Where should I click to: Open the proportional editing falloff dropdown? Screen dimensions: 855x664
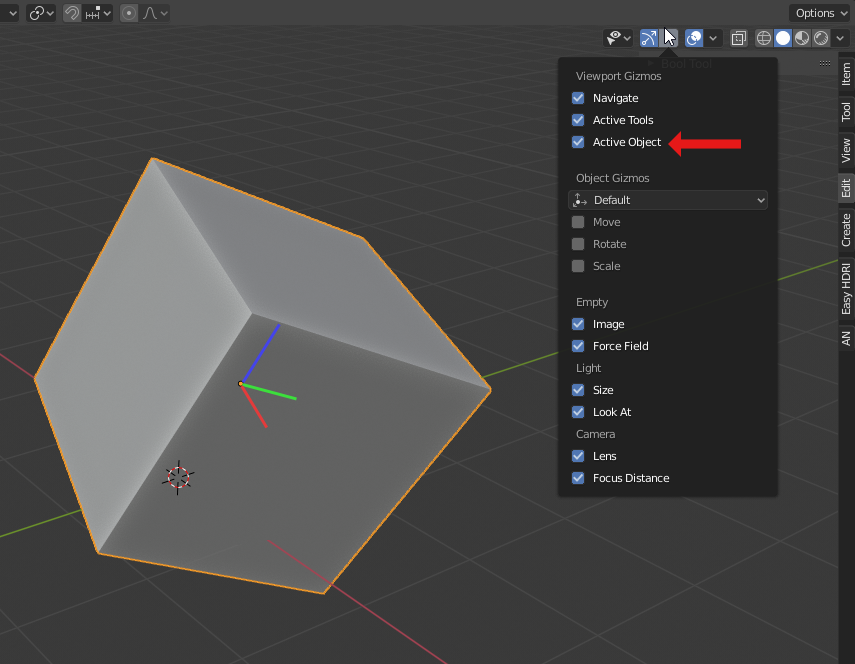155,13
